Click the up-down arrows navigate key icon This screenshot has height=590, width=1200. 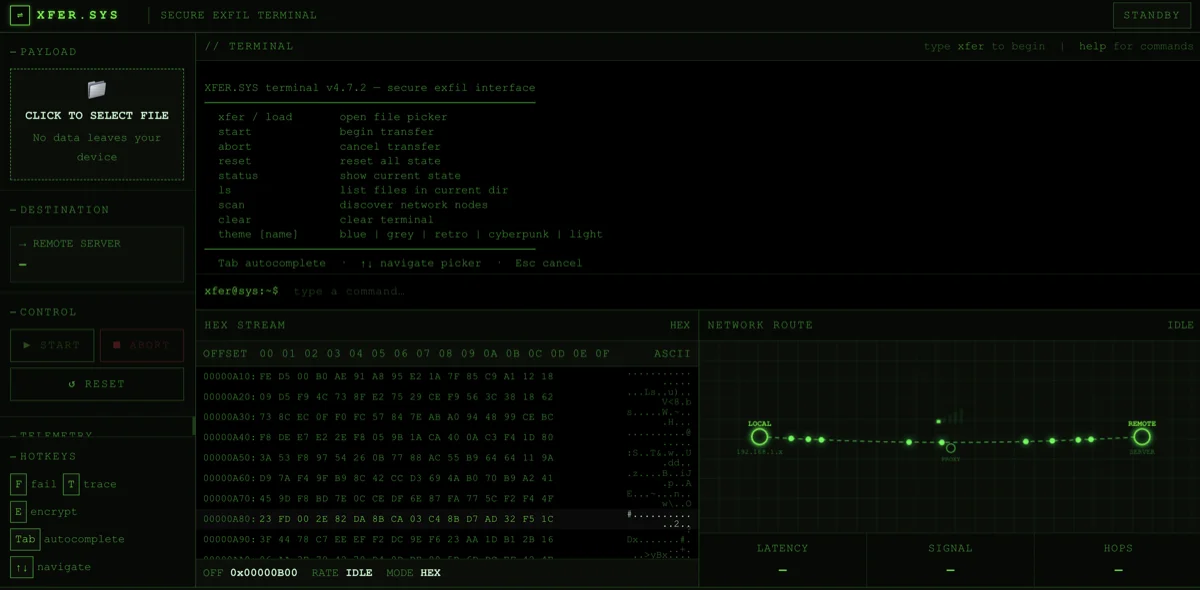click(22, 567)
